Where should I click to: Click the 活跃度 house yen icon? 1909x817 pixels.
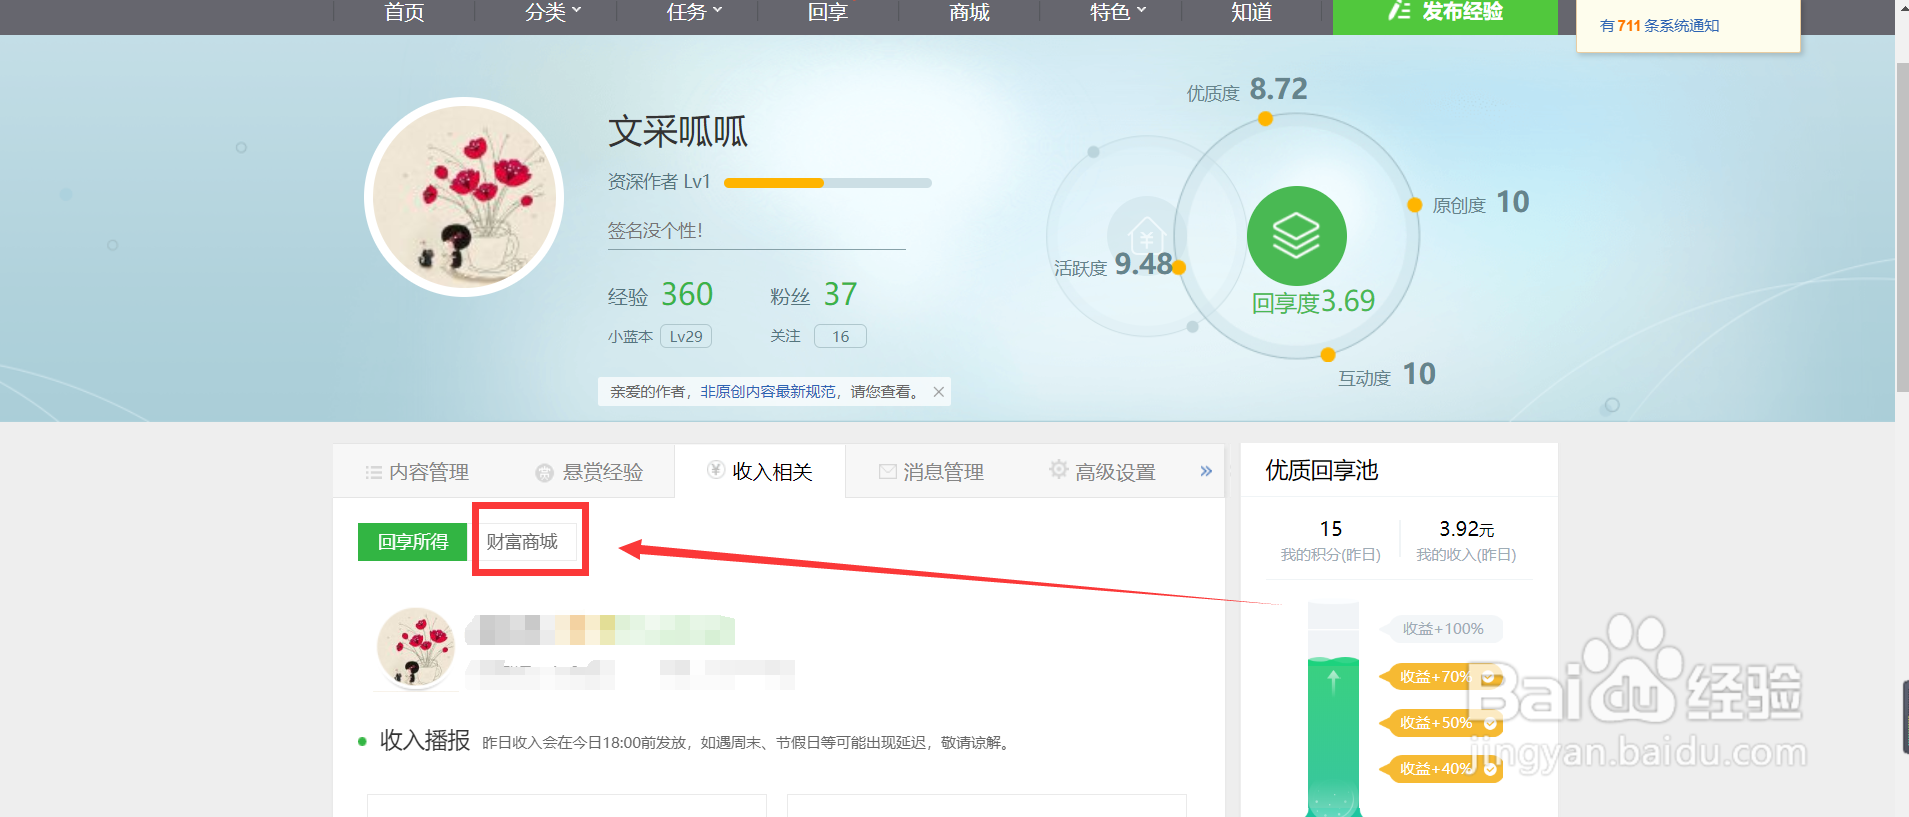[1147, 238]
